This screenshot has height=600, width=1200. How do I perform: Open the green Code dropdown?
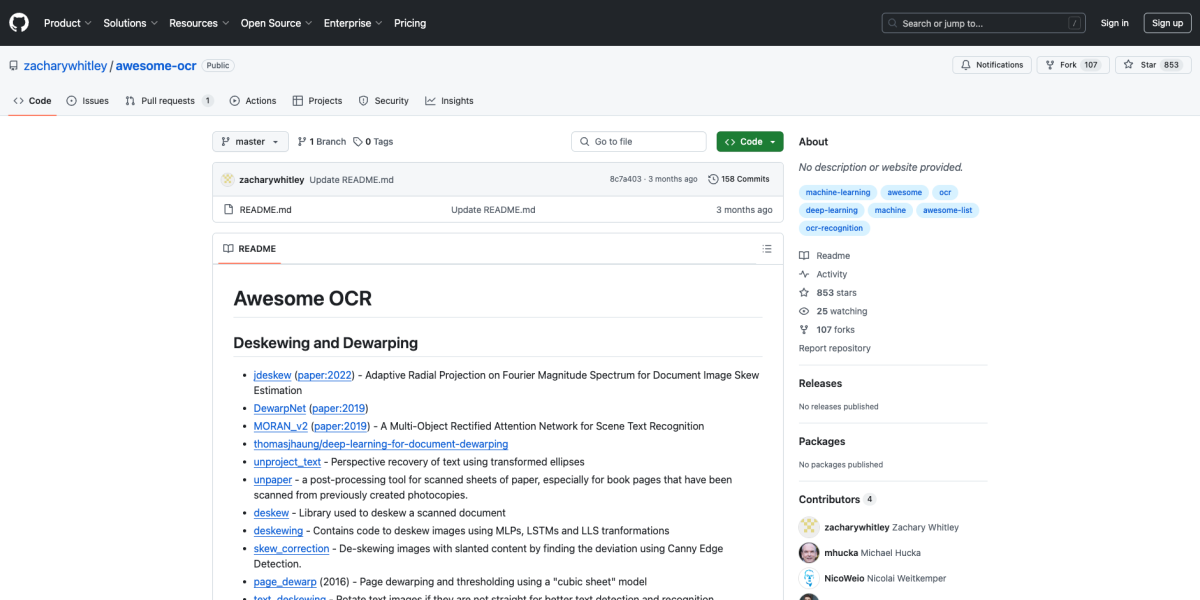pos(749,141)
